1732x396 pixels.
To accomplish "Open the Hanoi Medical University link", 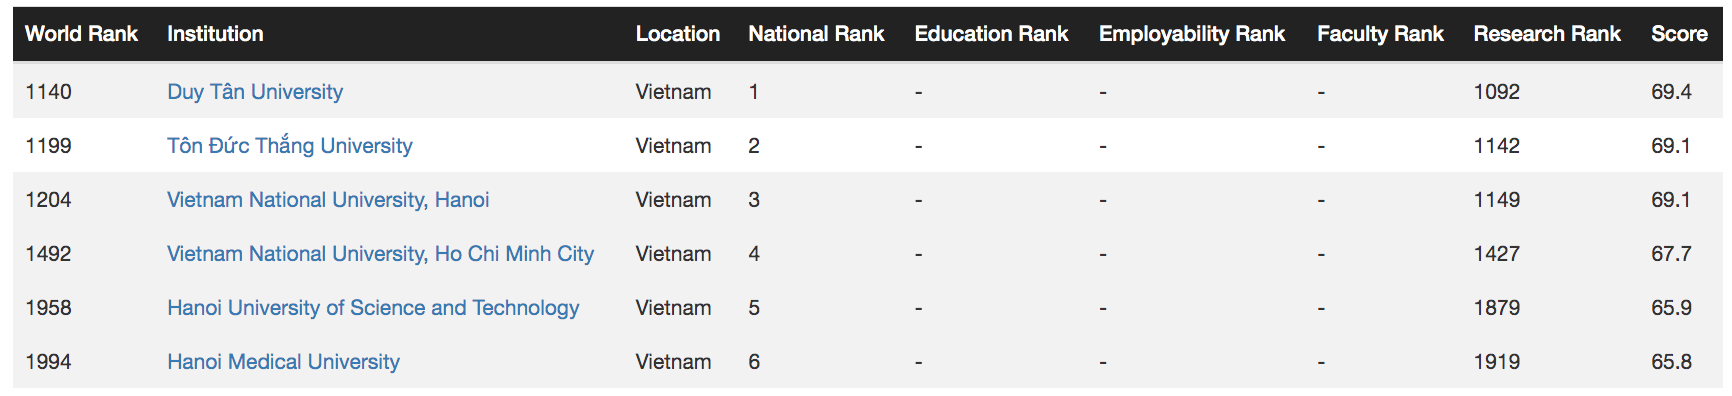I will click(283, 362).
